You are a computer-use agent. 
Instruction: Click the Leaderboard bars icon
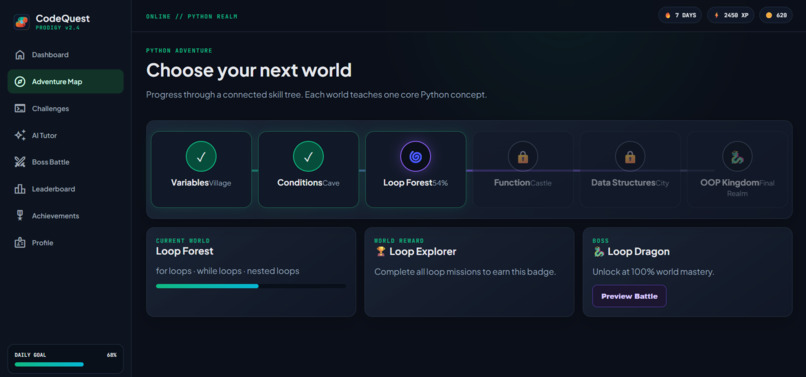coord(20,189)
